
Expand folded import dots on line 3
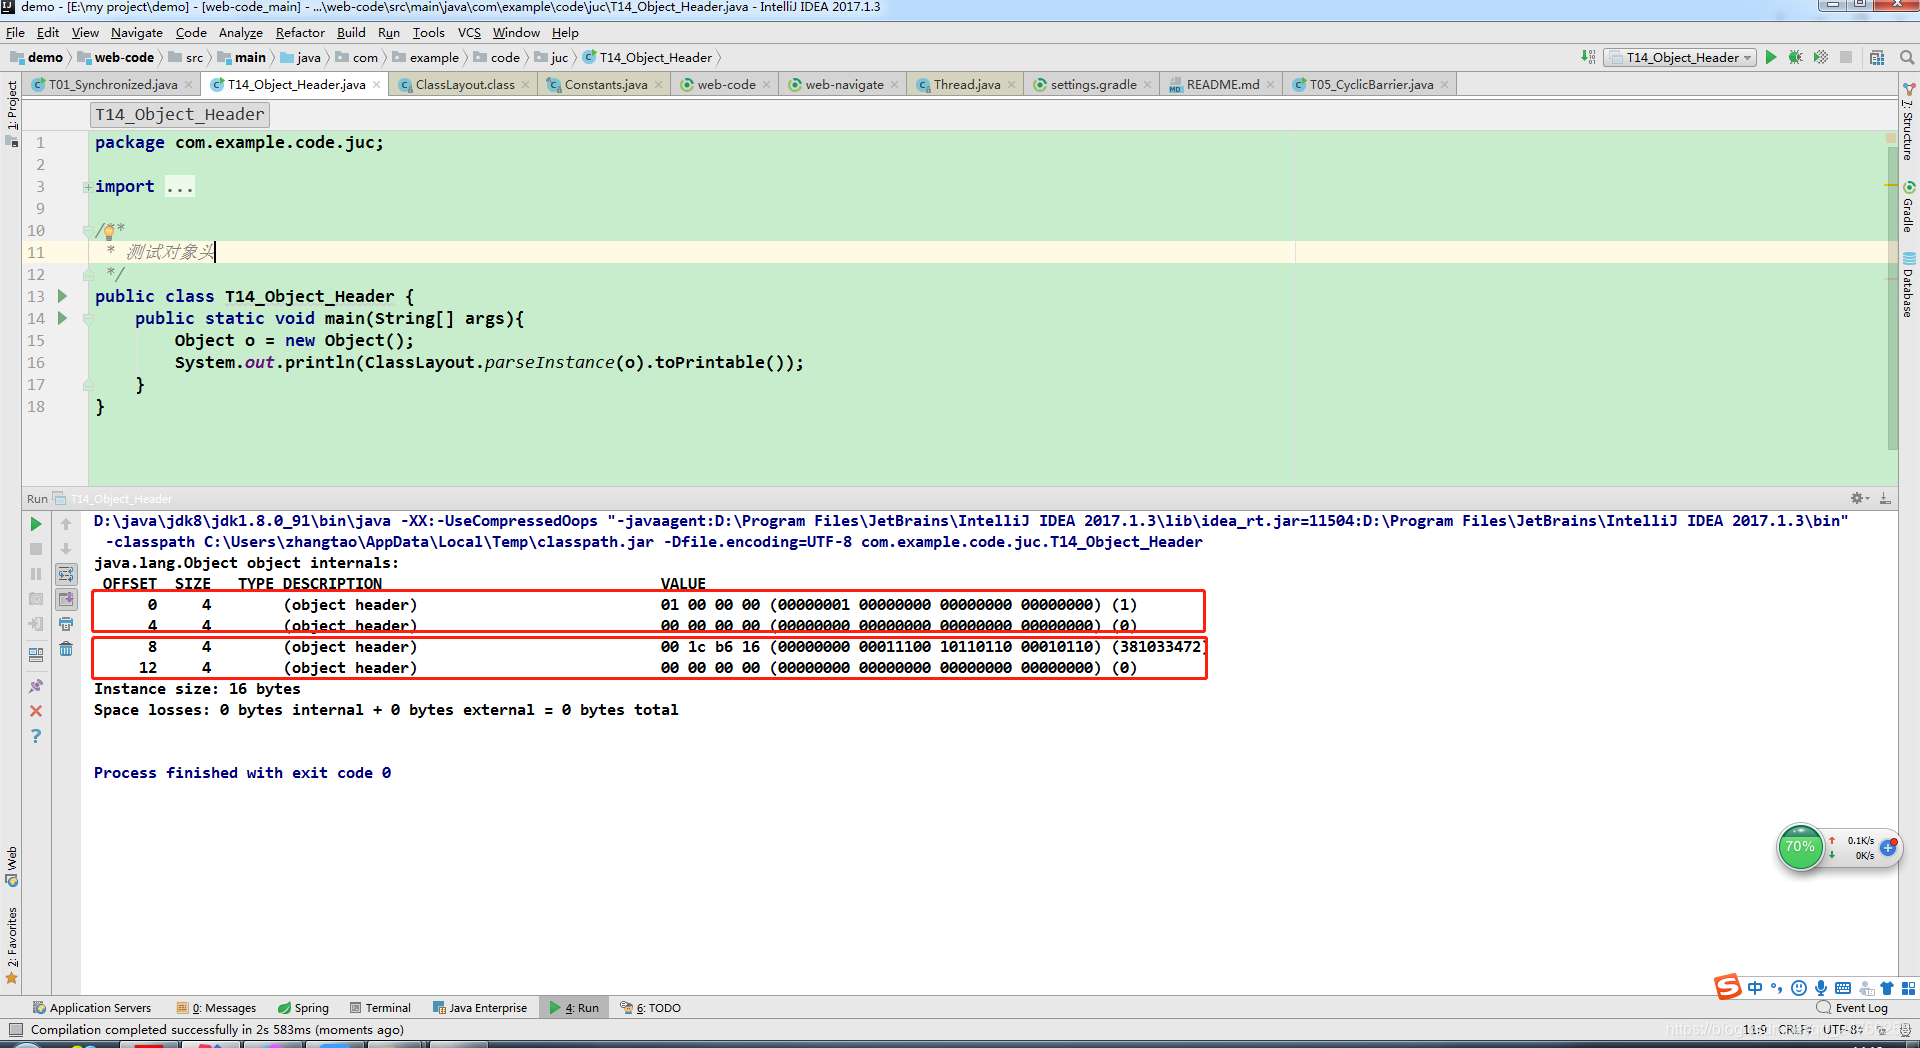(180, 187)
